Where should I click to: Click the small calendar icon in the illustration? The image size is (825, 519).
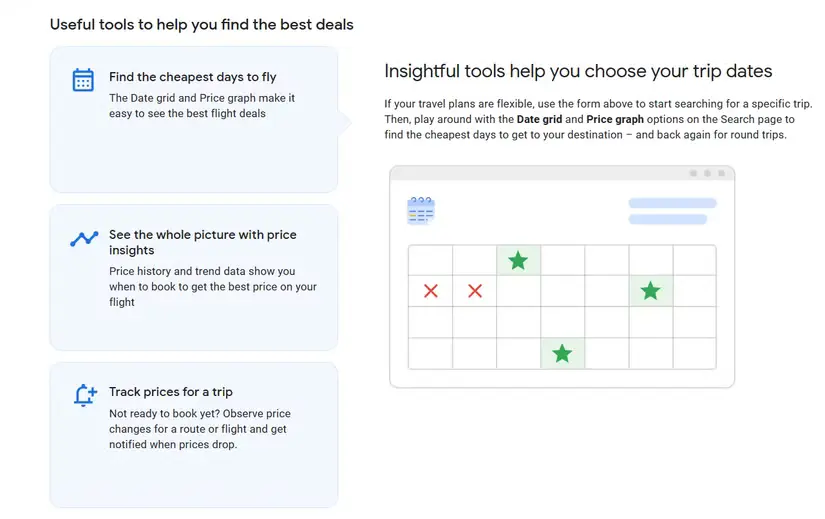(421, 210)
